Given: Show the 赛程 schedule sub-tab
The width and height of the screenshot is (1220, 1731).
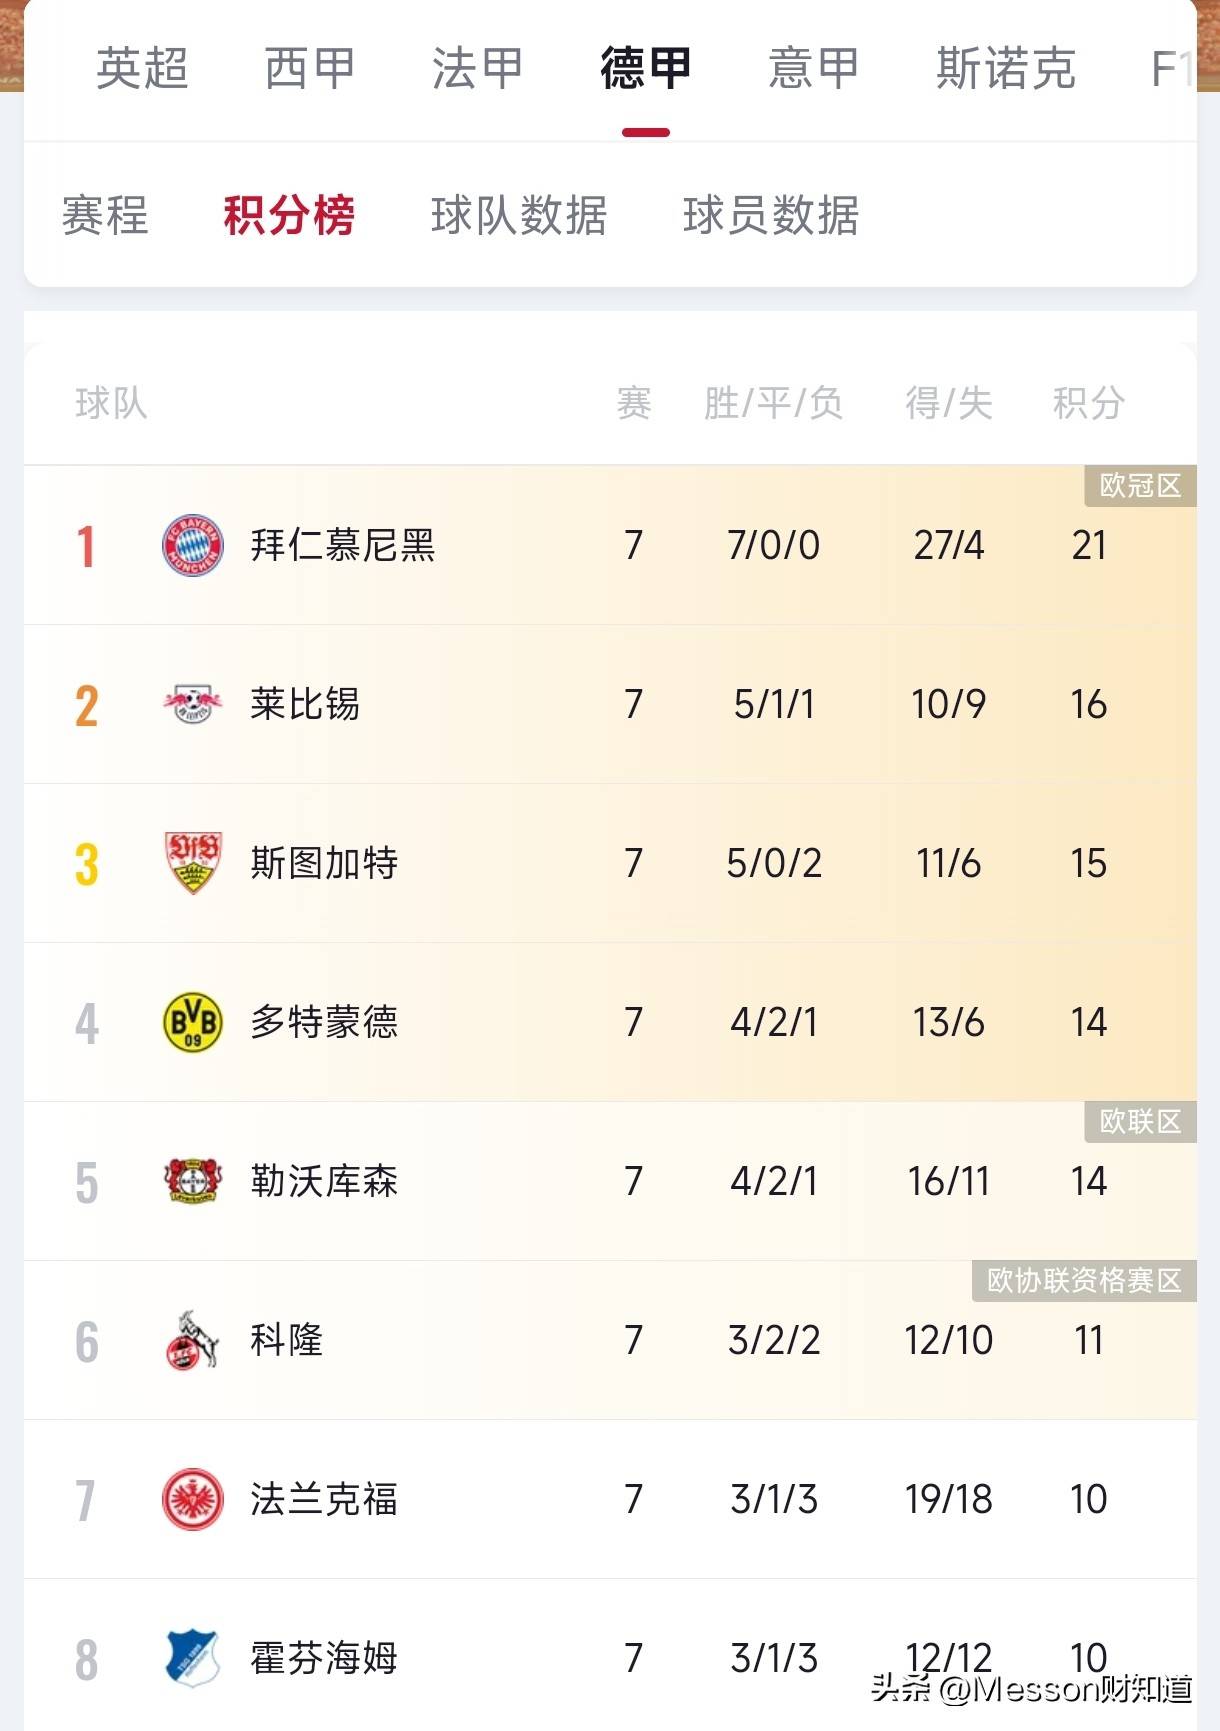Looking at the screenshot, I should click(x=105, y=215).
